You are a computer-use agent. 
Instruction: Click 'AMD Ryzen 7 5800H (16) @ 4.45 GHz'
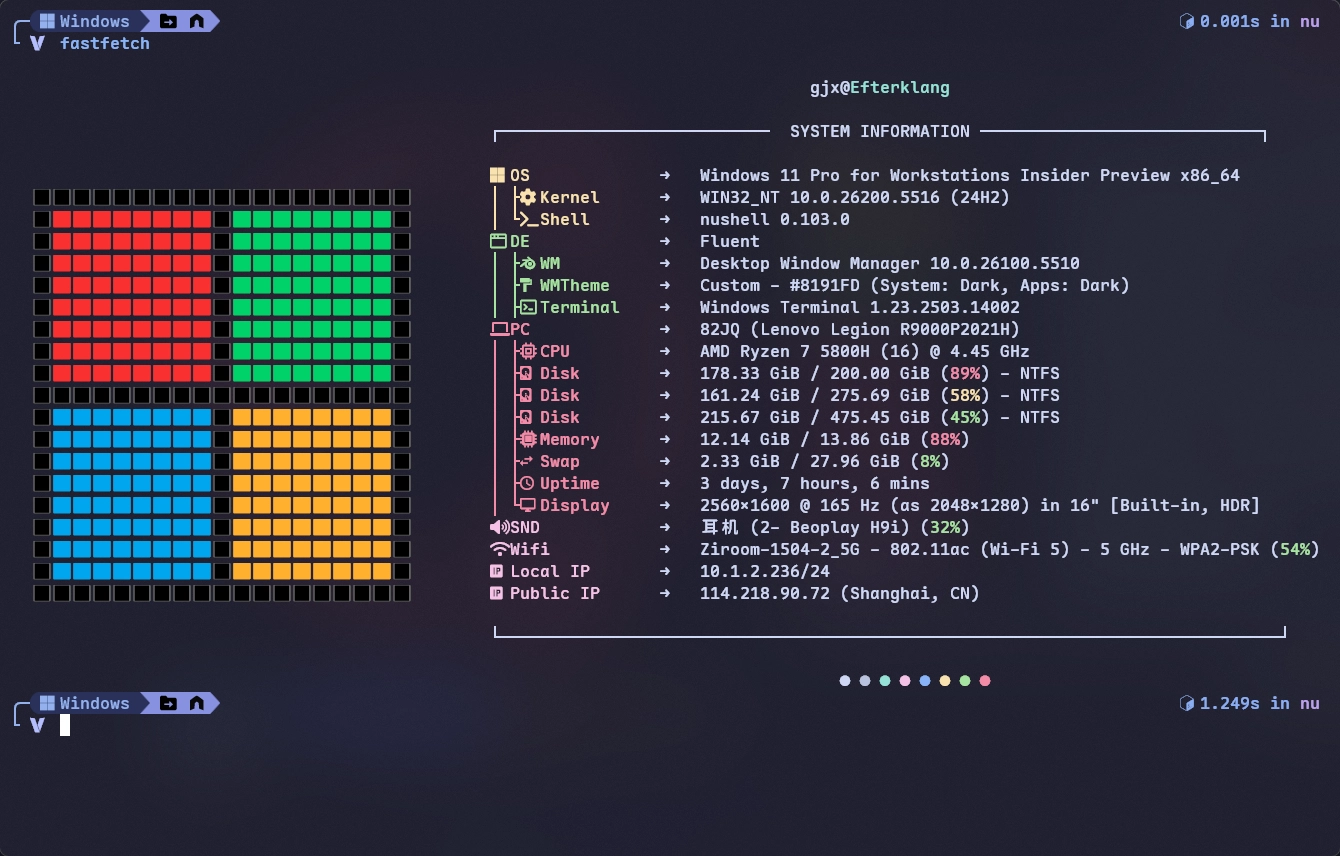(865, 351)
